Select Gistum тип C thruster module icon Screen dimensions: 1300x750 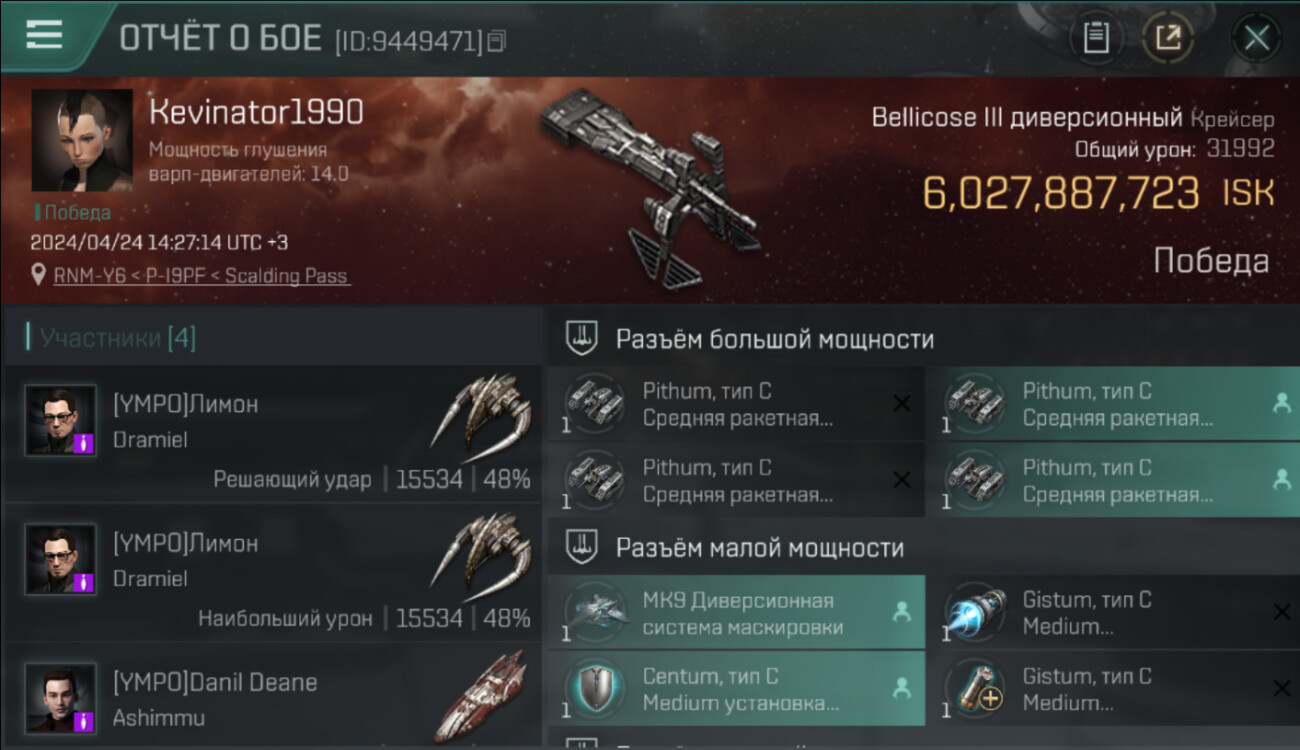coord(973,612)
